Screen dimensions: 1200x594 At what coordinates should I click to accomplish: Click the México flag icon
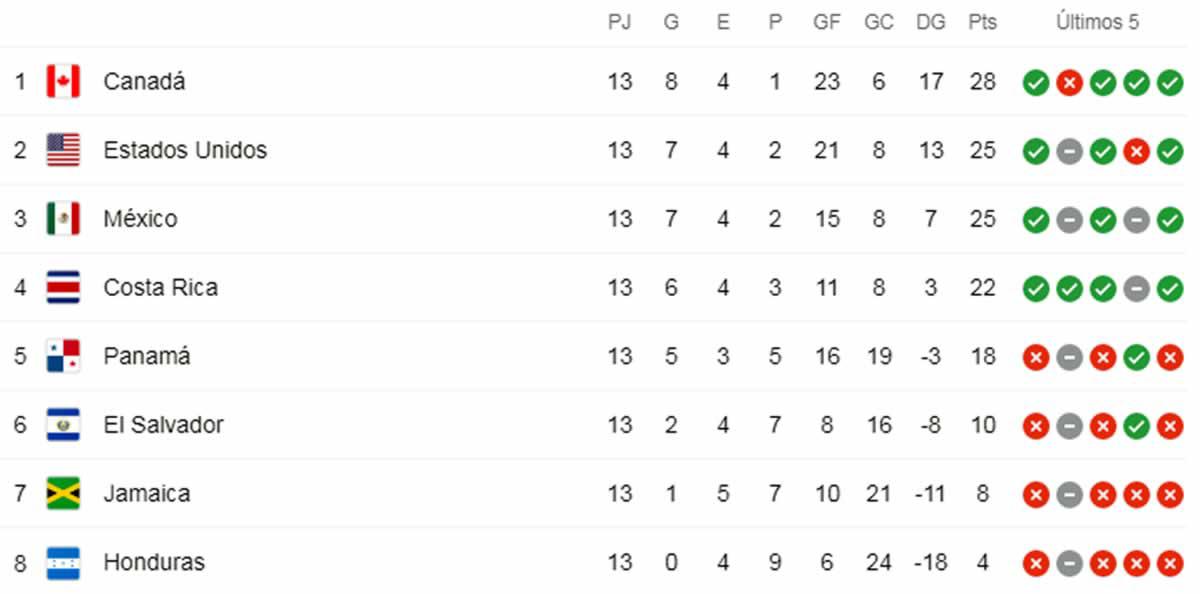[63, 218]
